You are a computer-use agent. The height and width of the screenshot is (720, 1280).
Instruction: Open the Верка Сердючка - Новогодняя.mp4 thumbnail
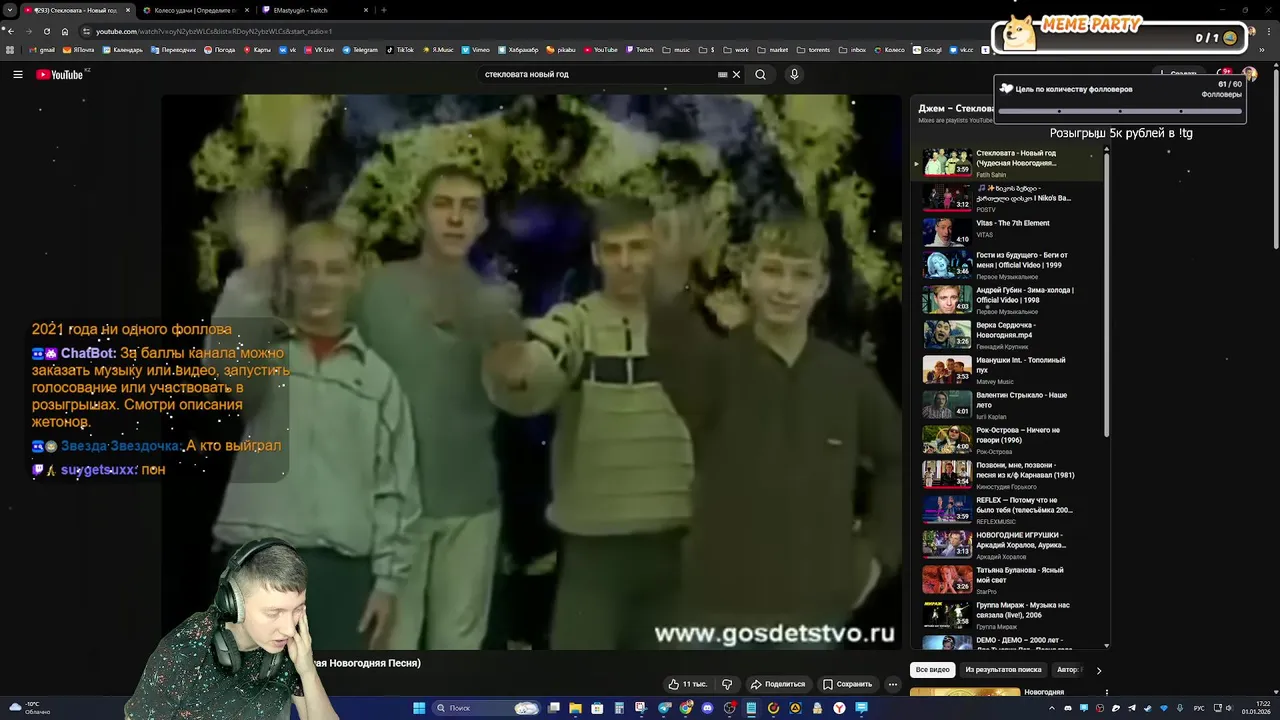click(x=946, y=335)
